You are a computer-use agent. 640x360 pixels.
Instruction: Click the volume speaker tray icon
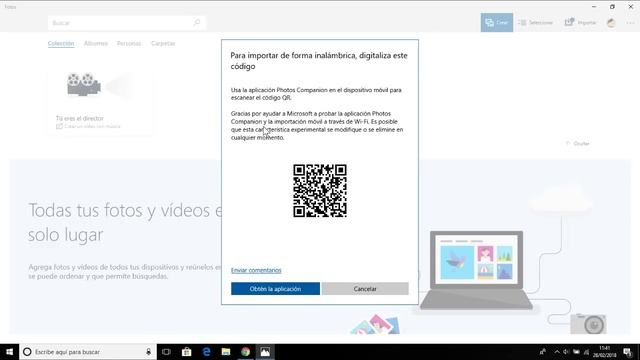tap(566, 351)
